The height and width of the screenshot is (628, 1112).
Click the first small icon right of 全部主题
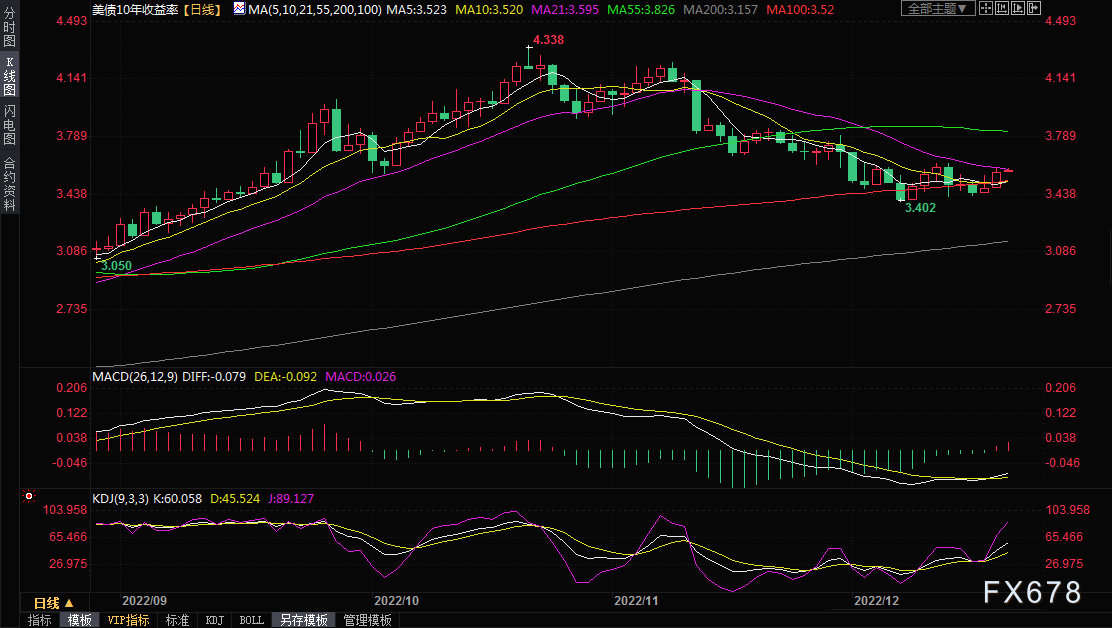(x=986, y=8)
